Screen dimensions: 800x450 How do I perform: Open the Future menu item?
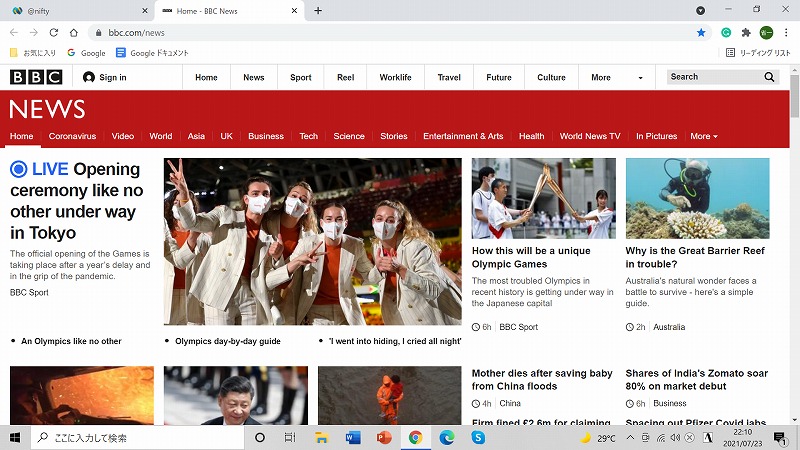pyautogui.click(x=499, y=78)
